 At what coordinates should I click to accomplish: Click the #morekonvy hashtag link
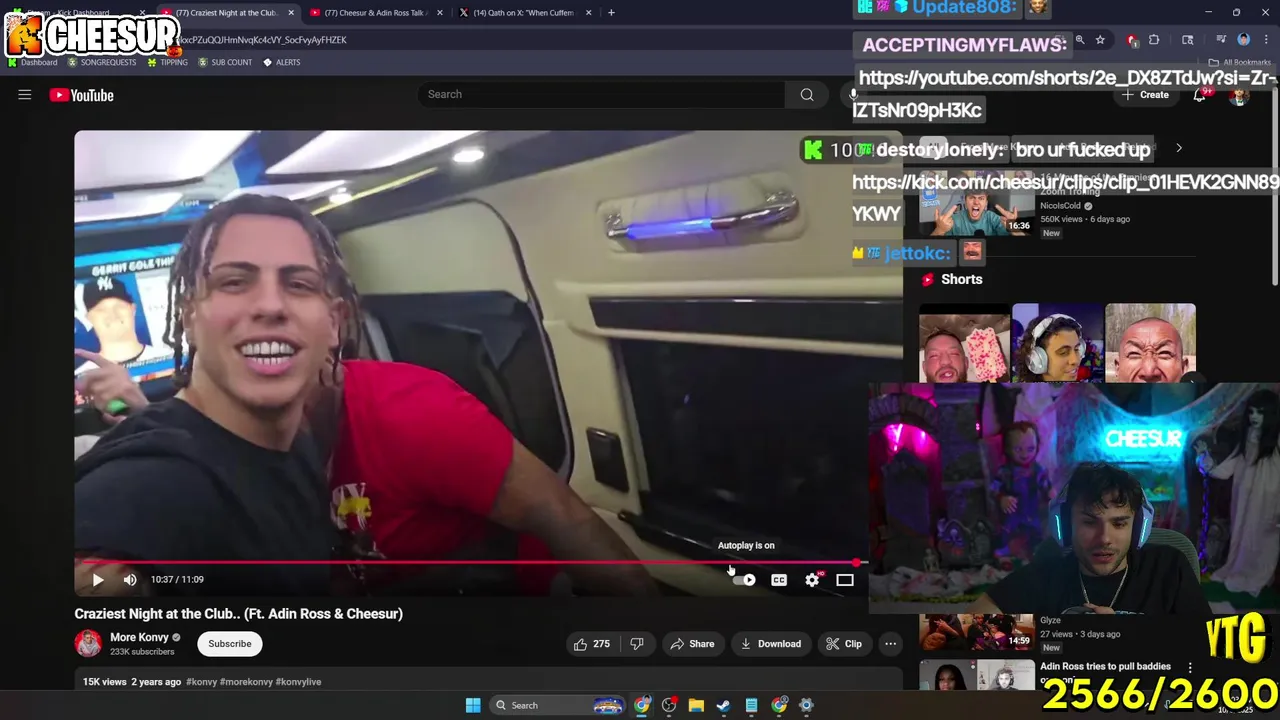(x=246, y=682)
